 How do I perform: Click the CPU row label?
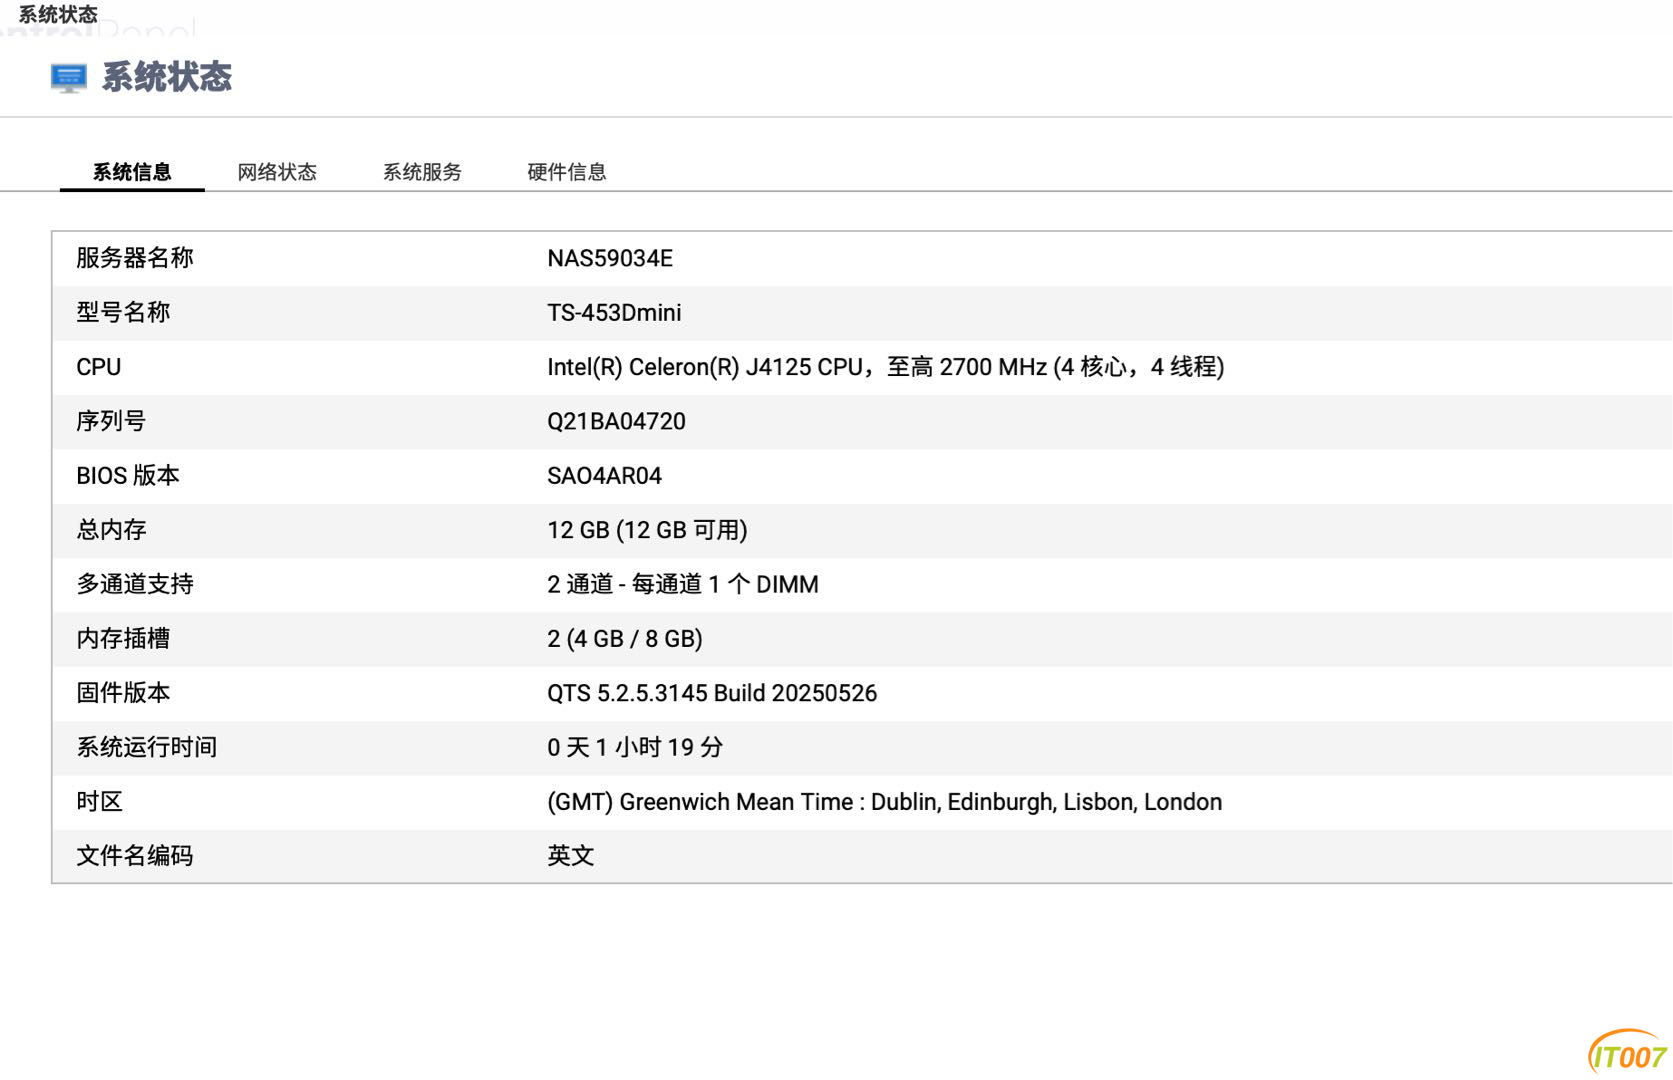tap(99, 367)
